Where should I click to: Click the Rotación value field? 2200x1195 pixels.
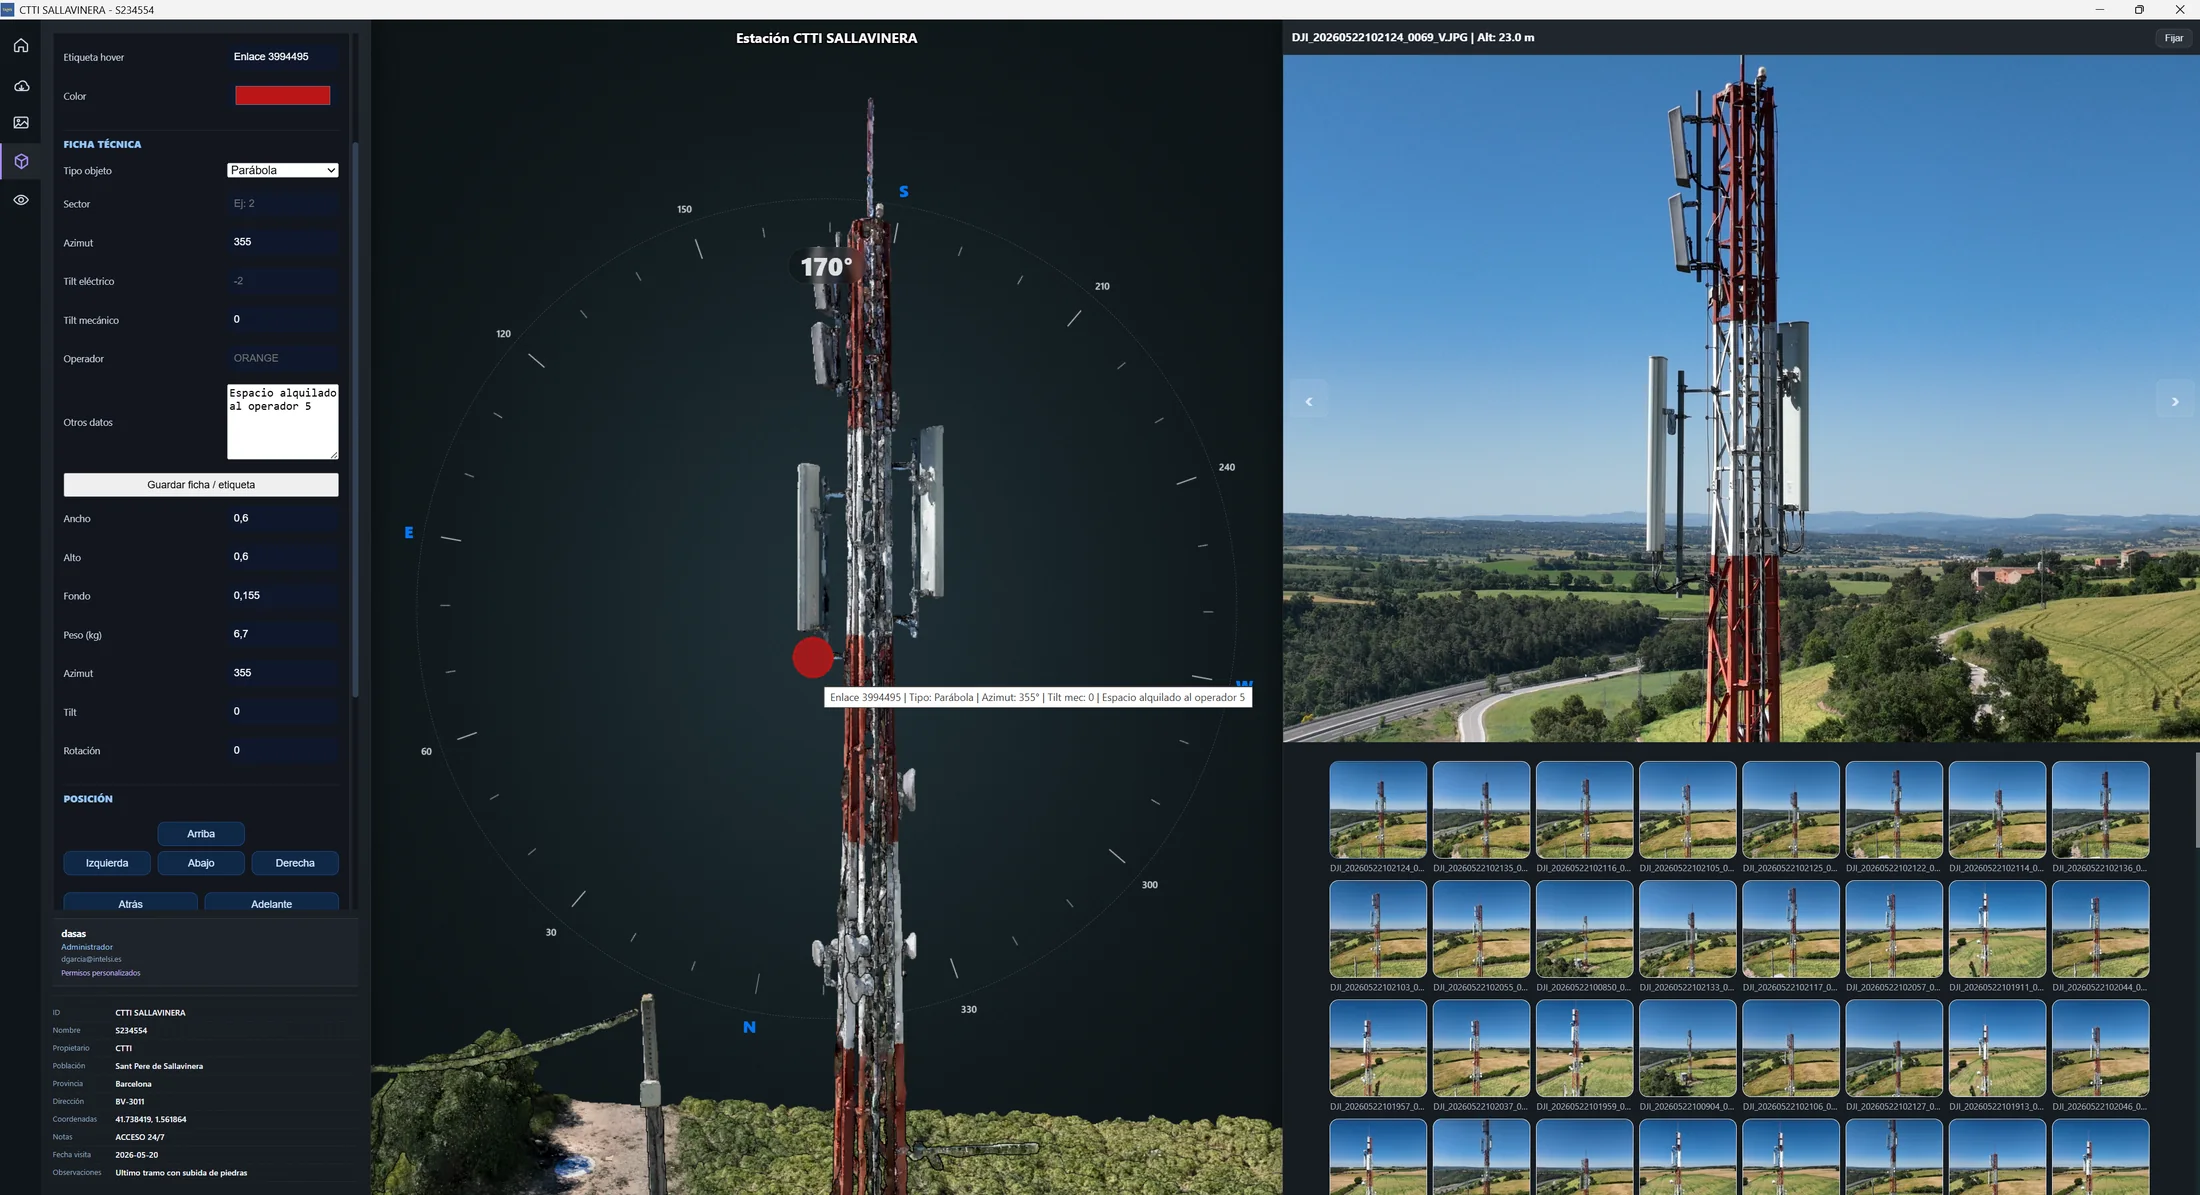point(283,750)
